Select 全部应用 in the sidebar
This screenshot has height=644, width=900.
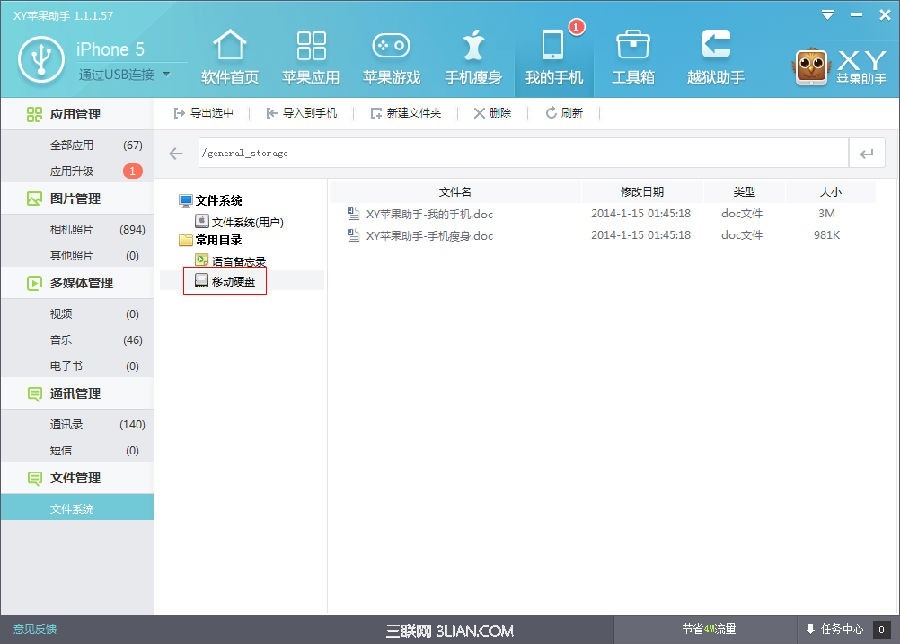click(x=72, y=145)
